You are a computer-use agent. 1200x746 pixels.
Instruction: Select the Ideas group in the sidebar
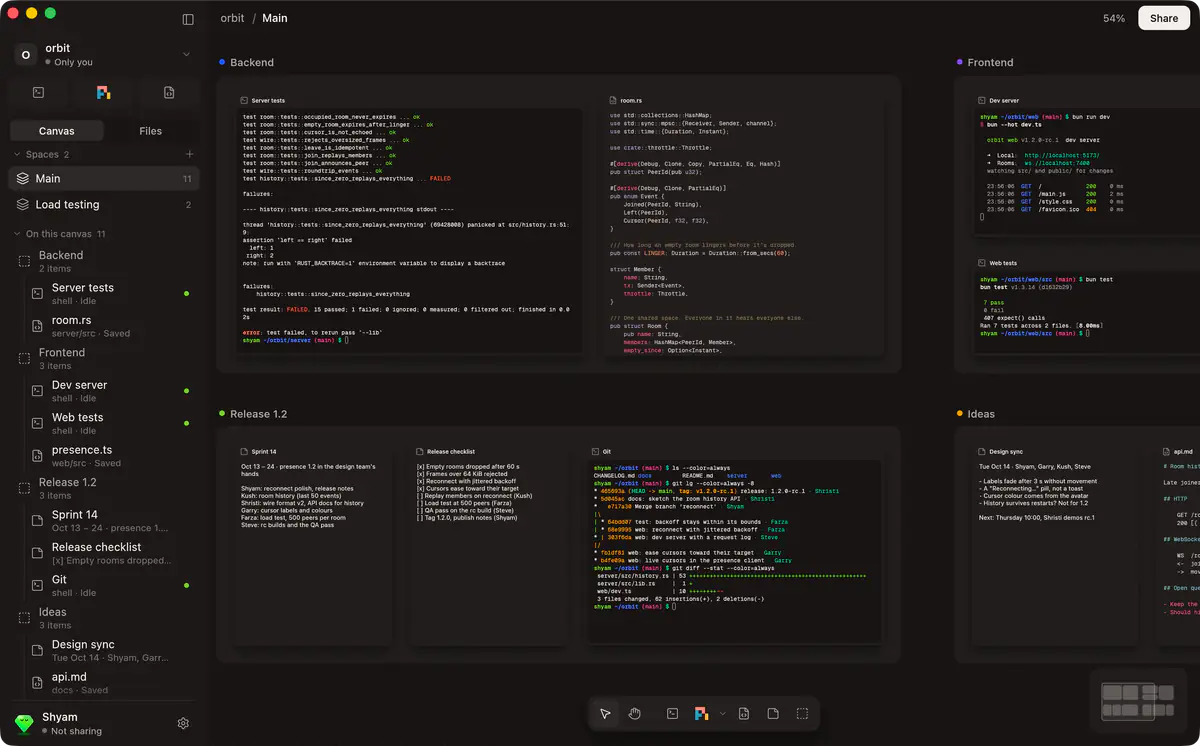pos(104,618)
